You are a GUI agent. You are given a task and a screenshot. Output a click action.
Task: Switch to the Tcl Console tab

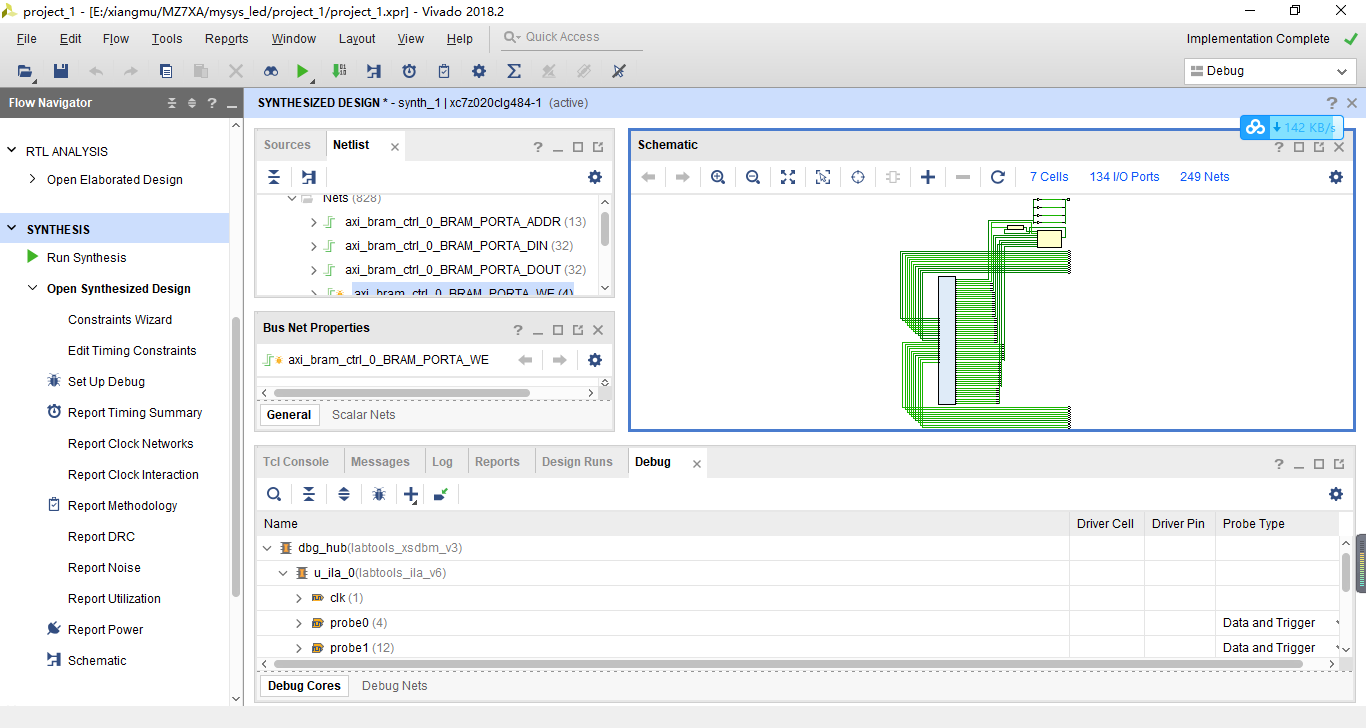(x=296, y=461)
